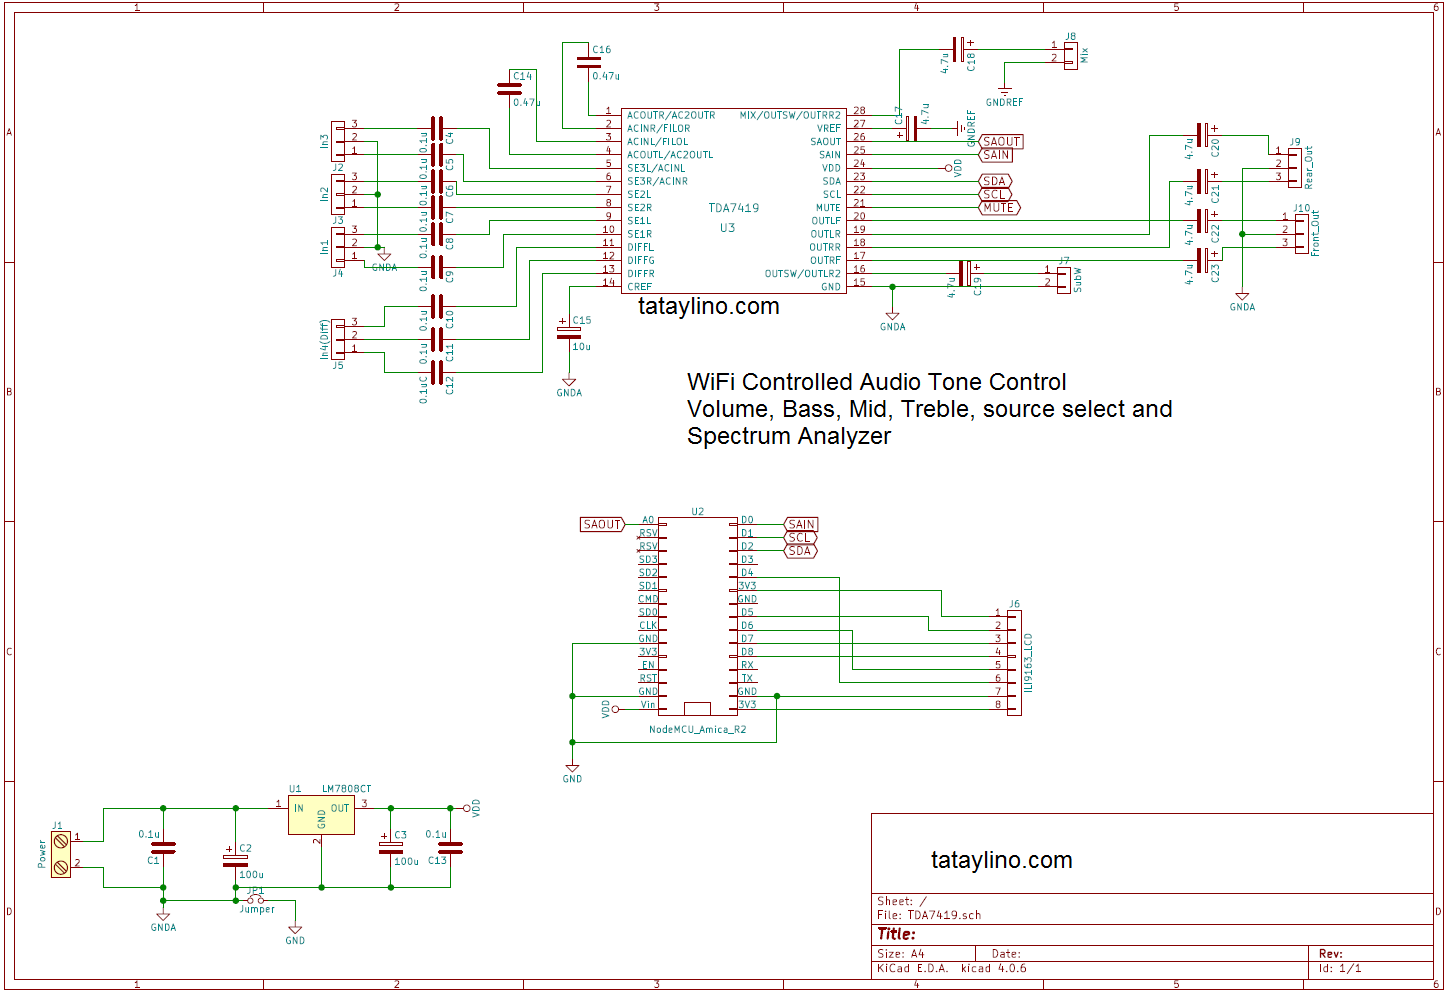The image size is (1448, 993).
Task: Click the In3 input connector J2
Action: (x=338, y=140)
